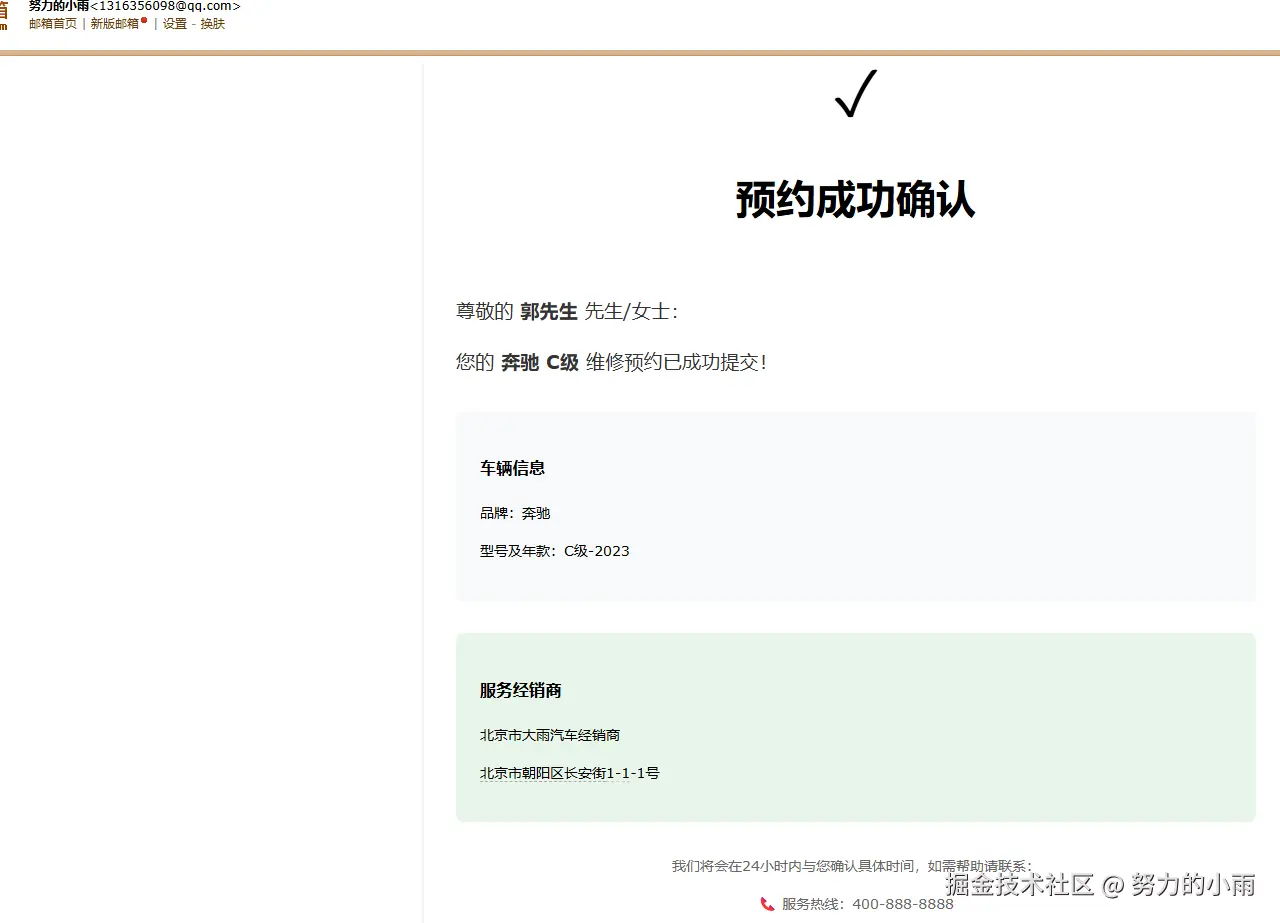The width and height of the screenshot is (1280, 923).
Task: Click the red phone icon
Action: 768,904
